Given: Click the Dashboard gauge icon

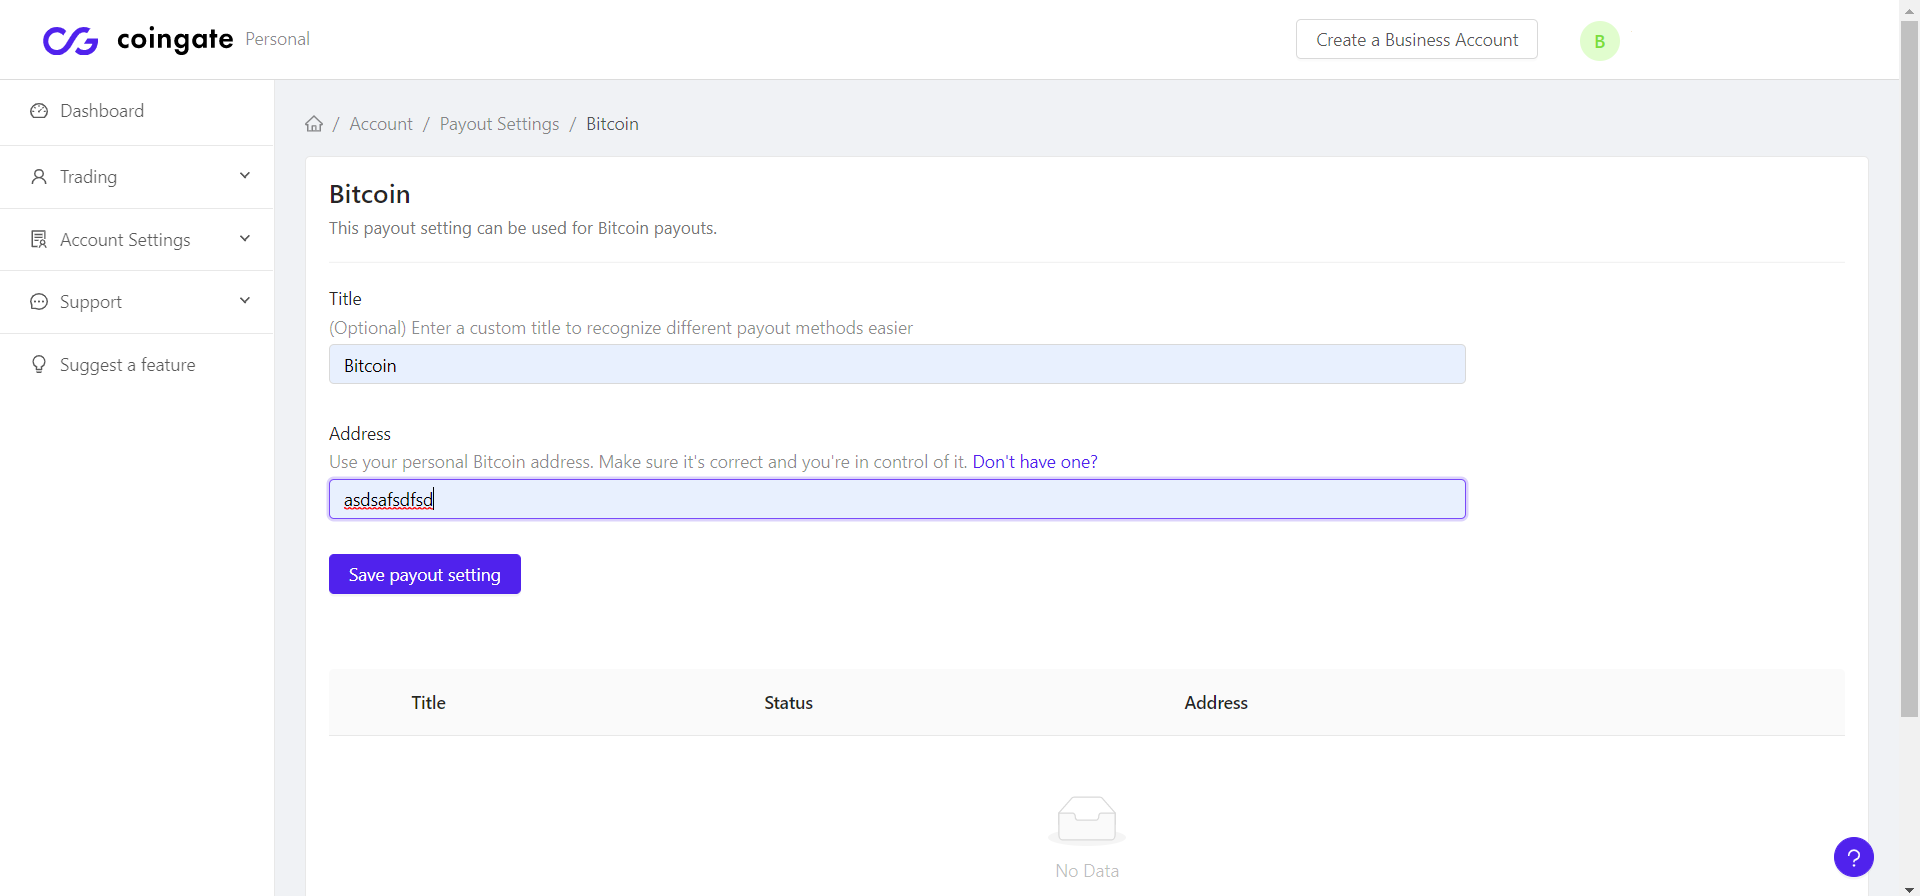Looking at the screenshot, I should point(39,111).
